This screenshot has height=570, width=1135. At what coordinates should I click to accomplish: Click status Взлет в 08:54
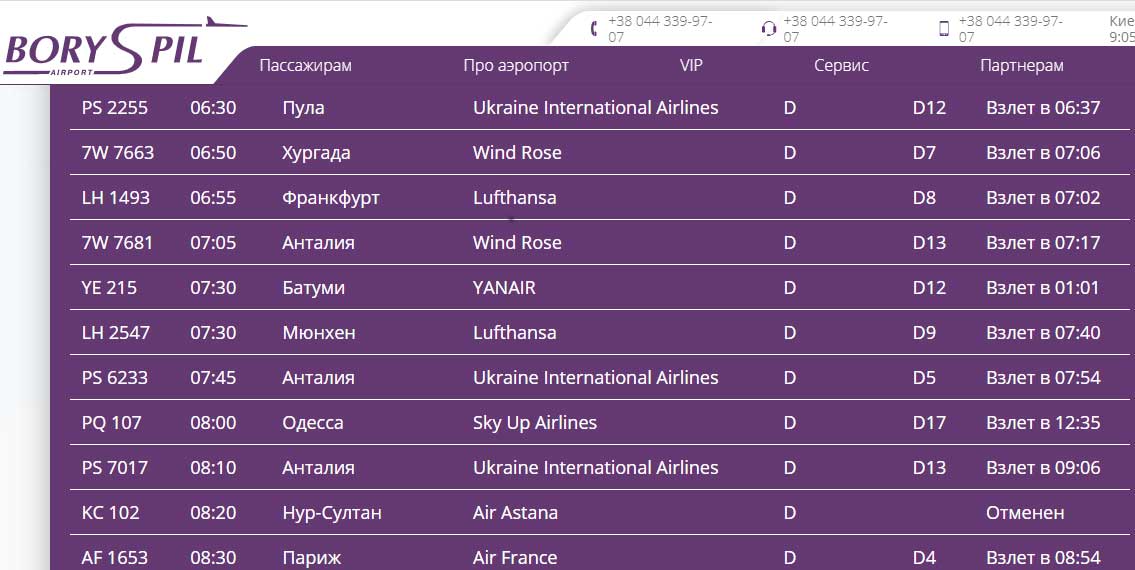pos(1043,558)
